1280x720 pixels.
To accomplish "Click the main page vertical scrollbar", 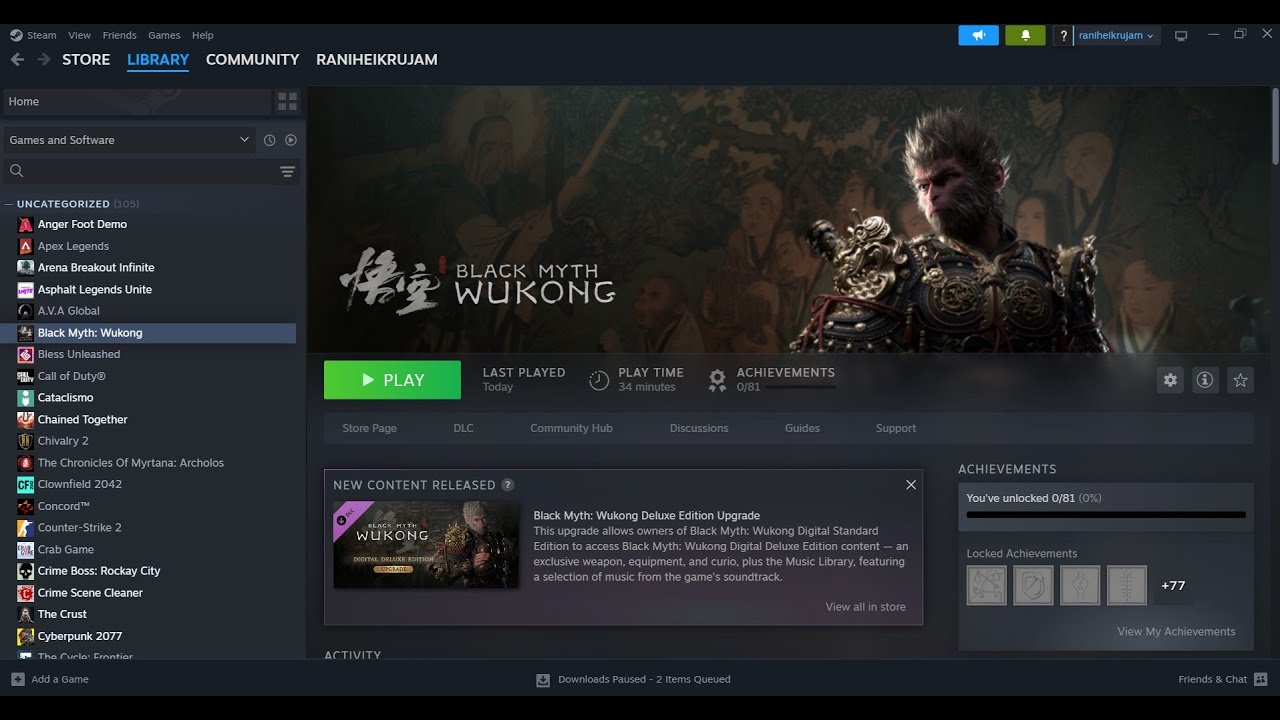I will tap(1275, 125).
